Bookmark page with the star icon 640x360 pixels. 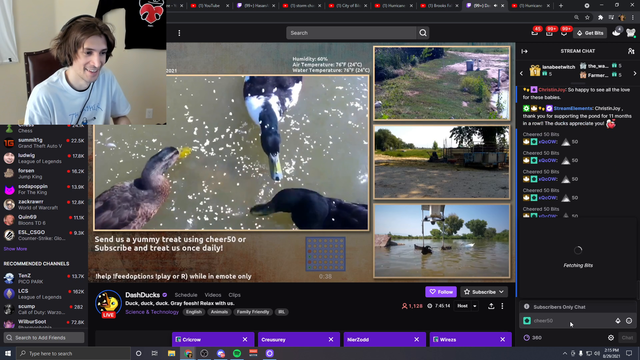coord(587,18)
